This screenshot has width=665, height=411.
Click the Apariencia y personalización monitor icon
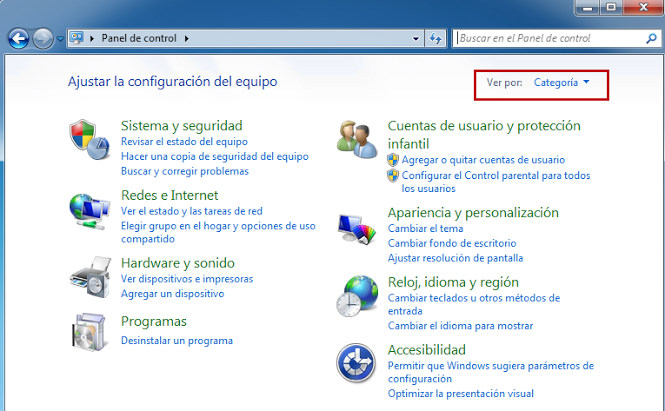[x=357, y=229]
